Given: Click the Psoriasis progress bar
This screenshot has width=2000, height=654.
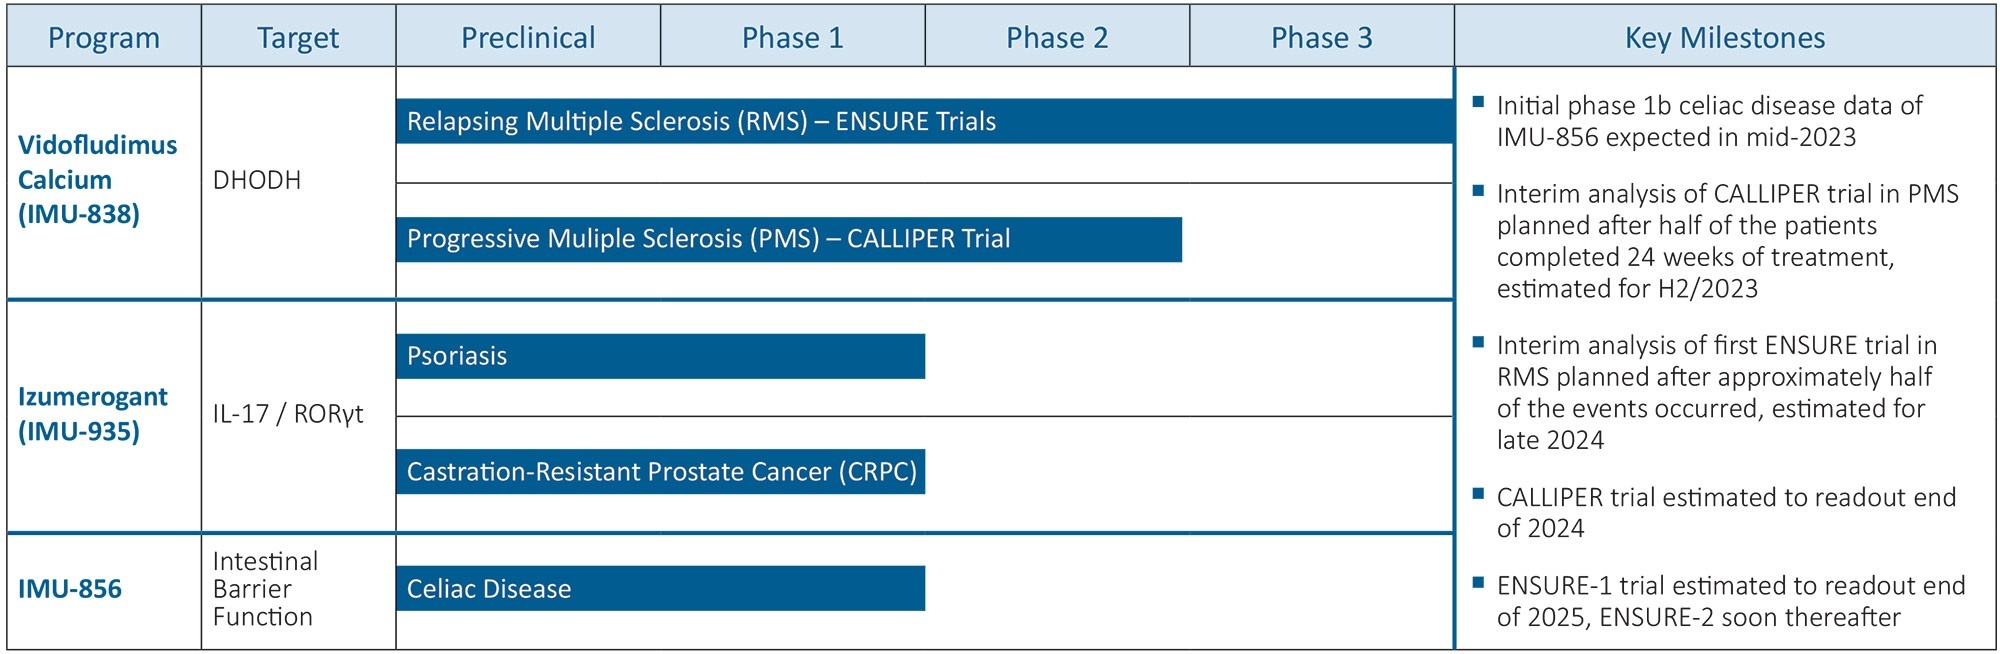Looking at the screenshot, I should coord(660,356).
